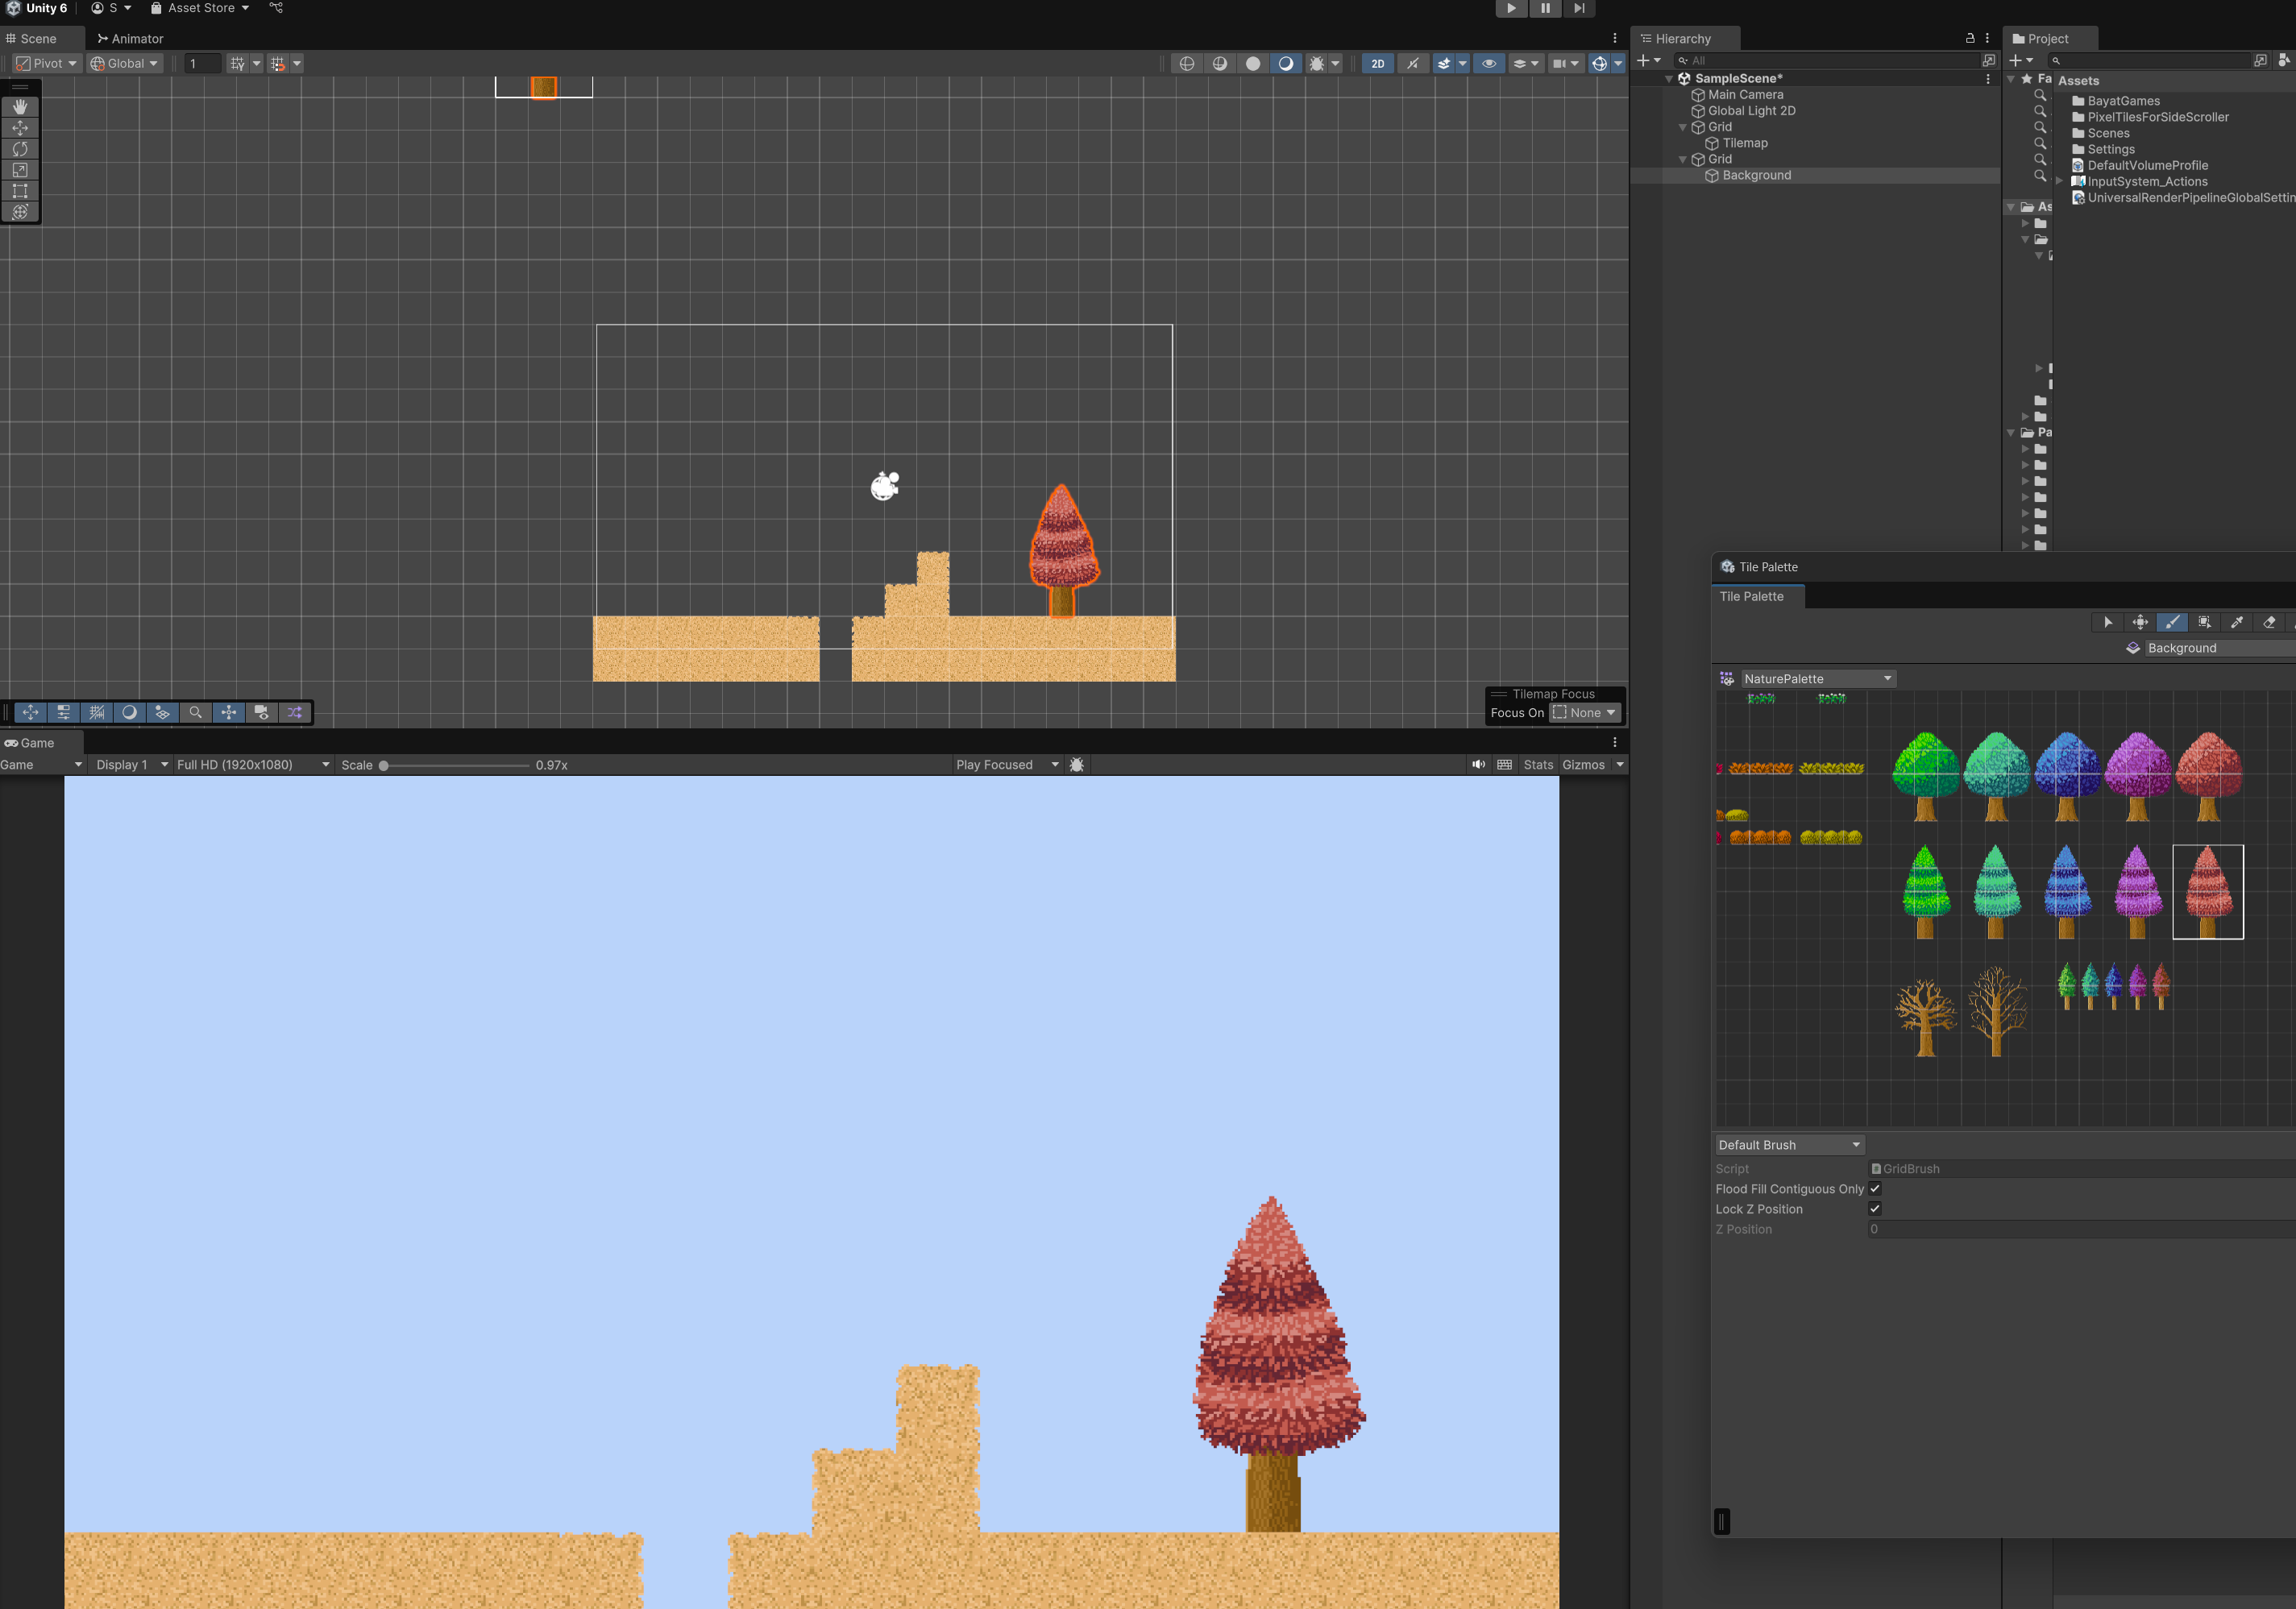This screenshot has width=2296, height=1609.
Task: Select the Rect tool in Scene toolbar
Action: pos(20,191)
